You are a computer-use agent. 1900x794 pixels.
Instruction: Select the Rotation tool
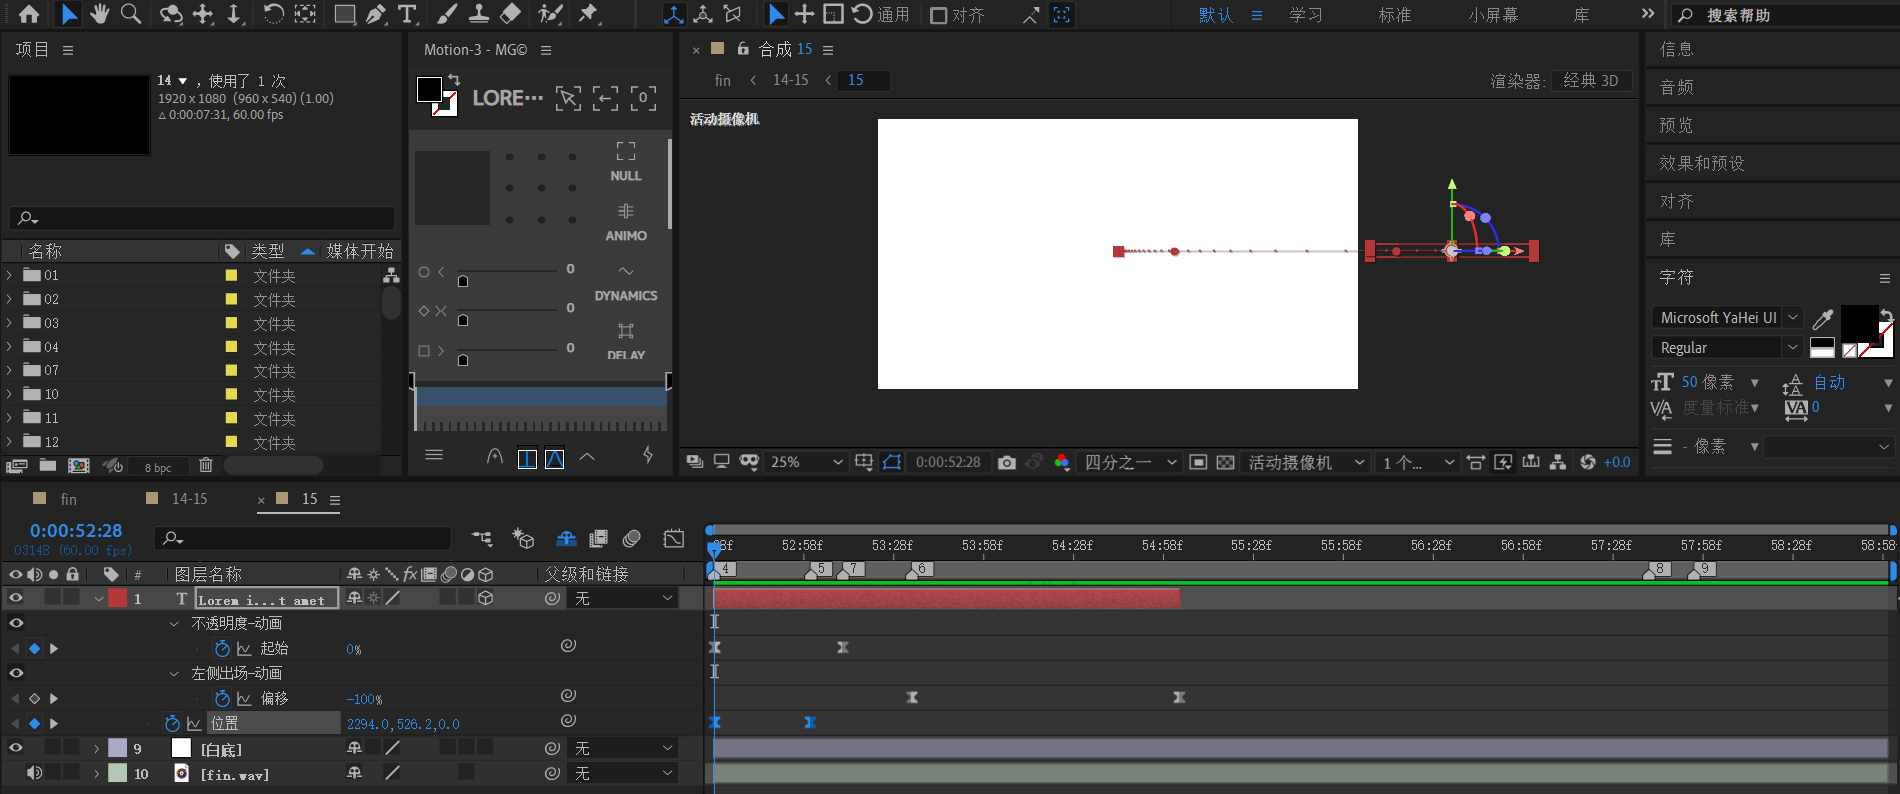coord(273,14)
